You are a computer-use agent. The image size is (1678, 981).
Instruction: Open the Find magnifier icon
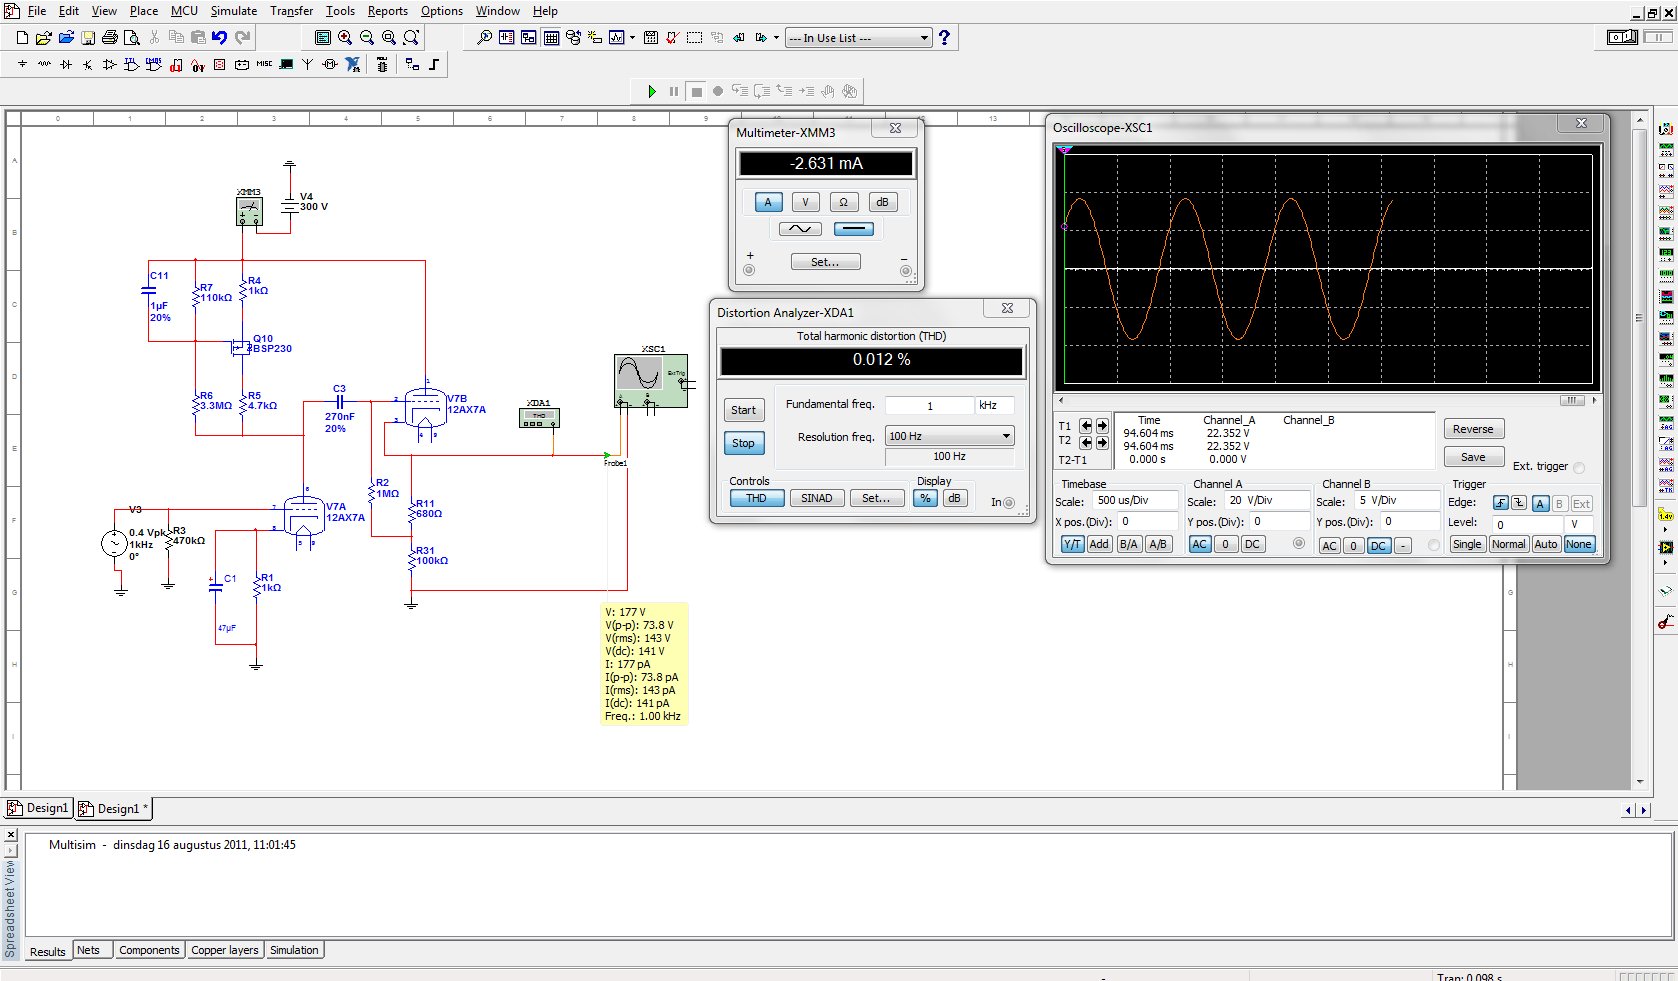[x=485, y=38]
